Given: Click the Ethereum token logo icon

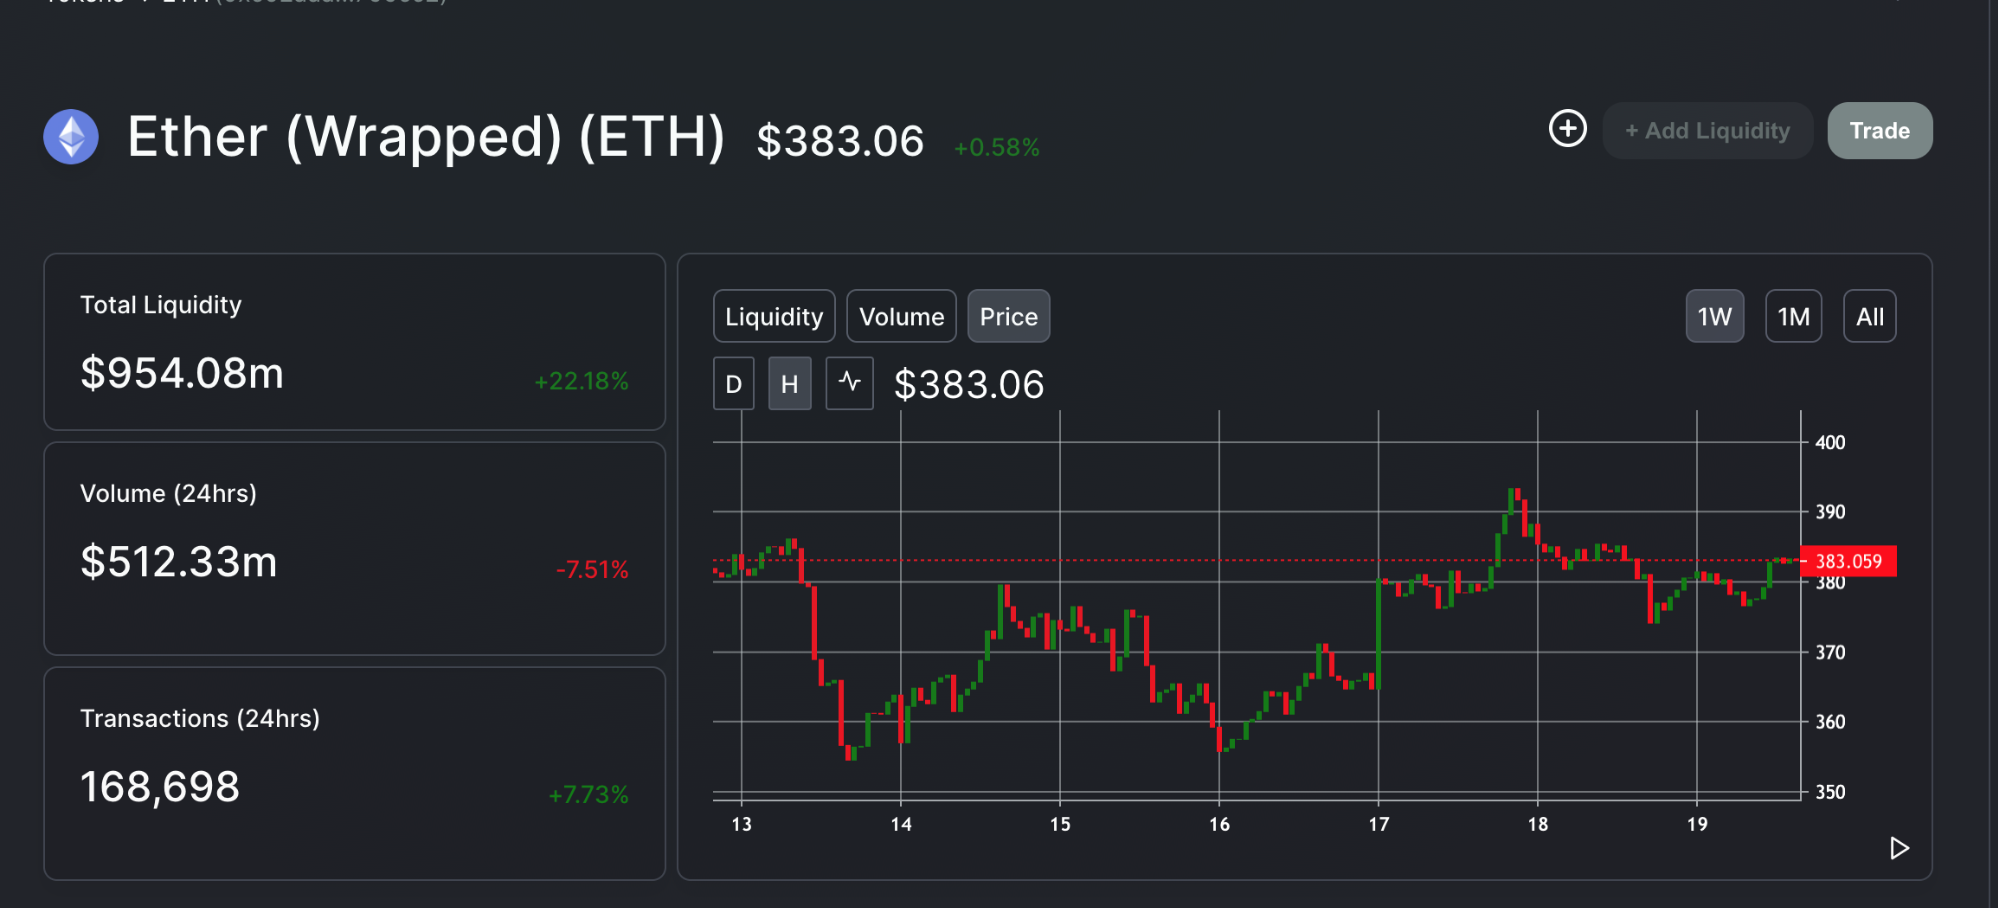Looking at the screenshot, I should tap(71, 136).
